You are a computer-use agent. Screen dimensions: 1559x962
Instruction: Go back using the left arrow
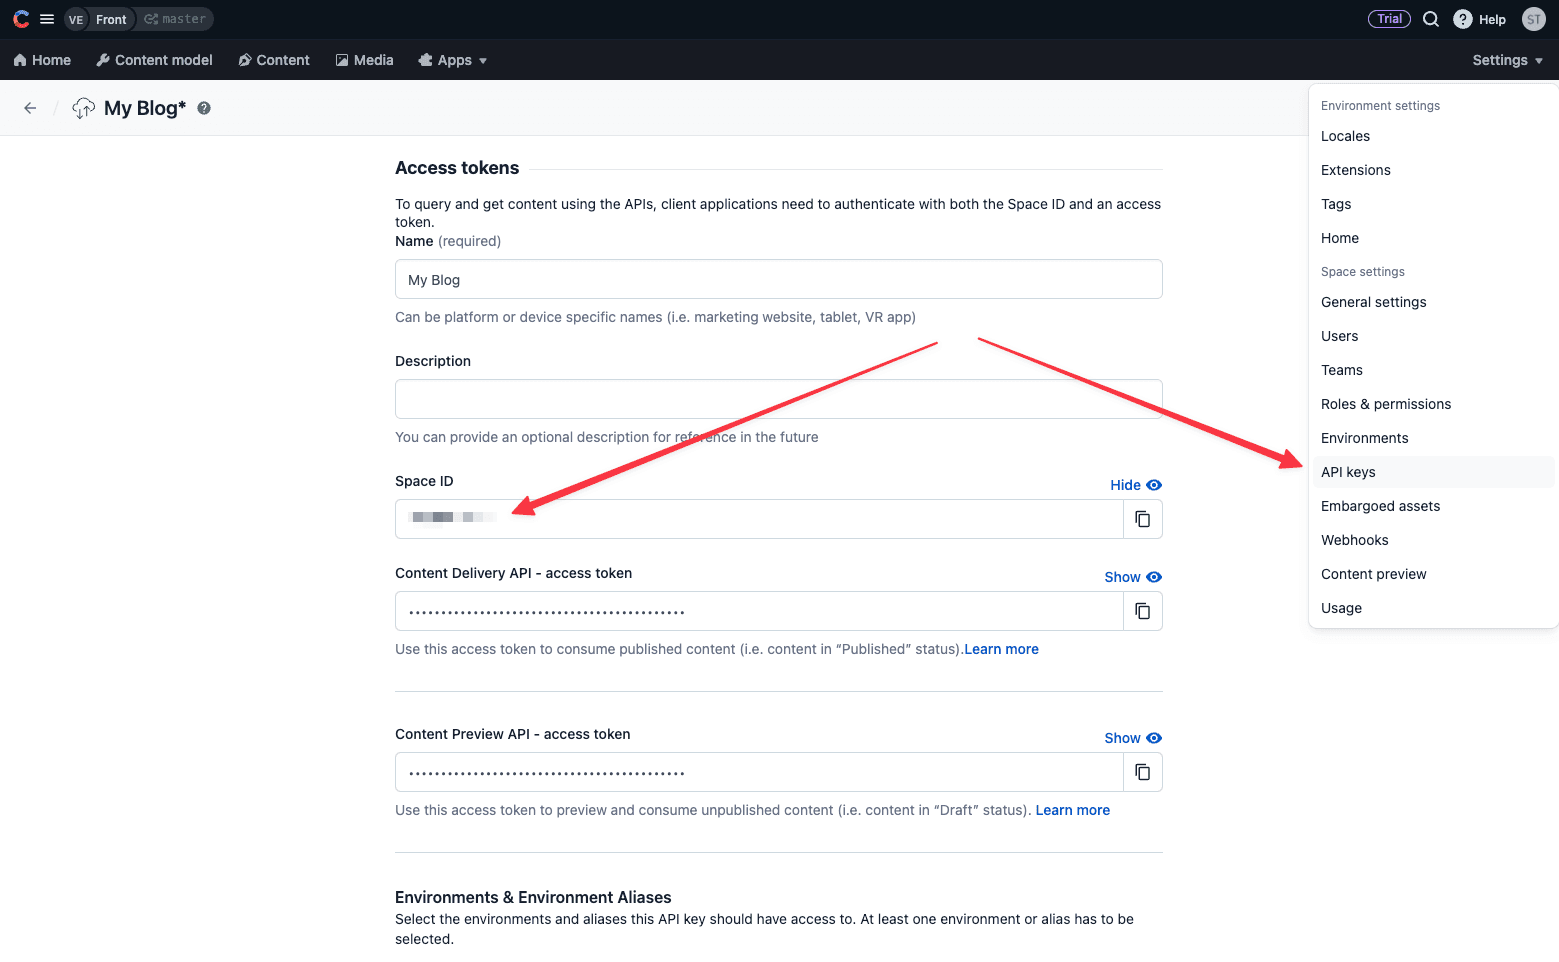coord(30,108)
